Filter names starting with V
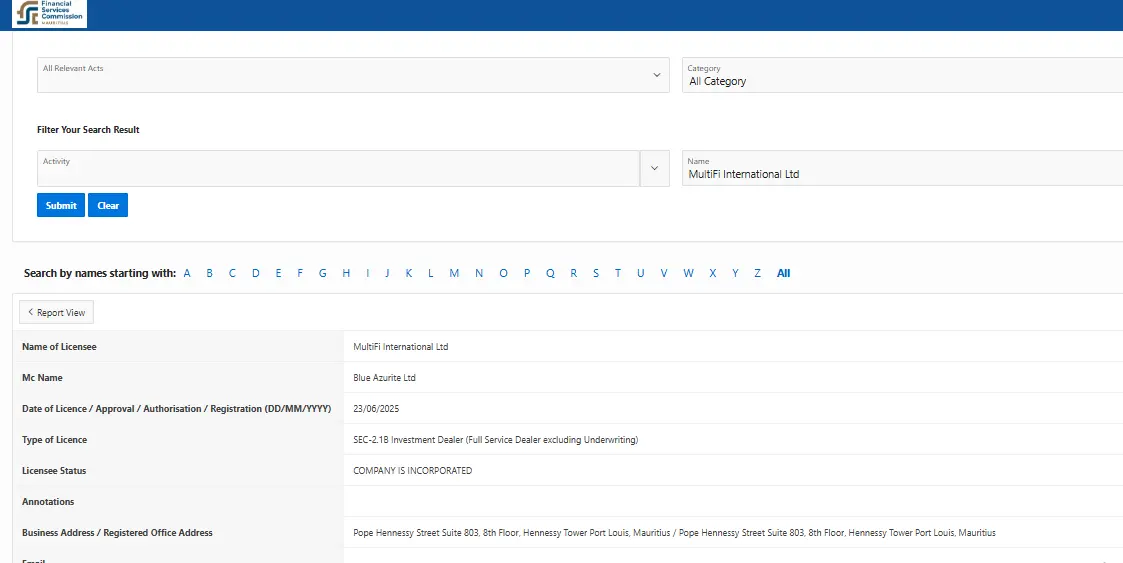Viewport: 1123px width, 563px height. tap(664, 273)
